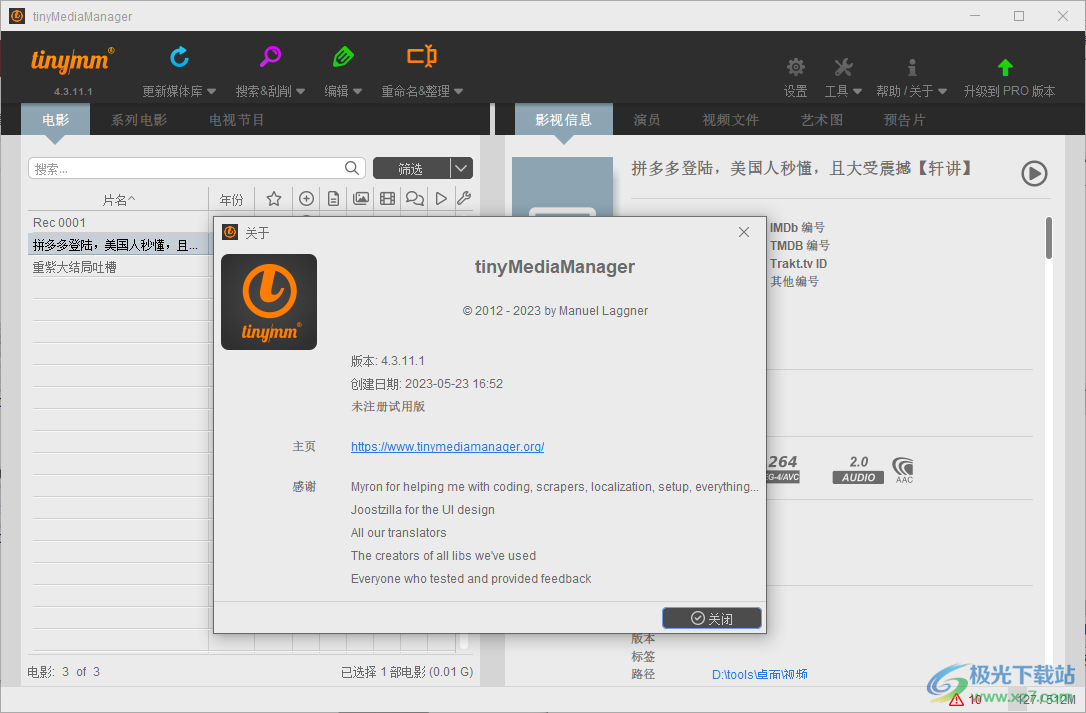This screenshot has width=1086, height=713.
Task: Expand the rename & organize dropdown arrow
Action: (x=459, y=91)
